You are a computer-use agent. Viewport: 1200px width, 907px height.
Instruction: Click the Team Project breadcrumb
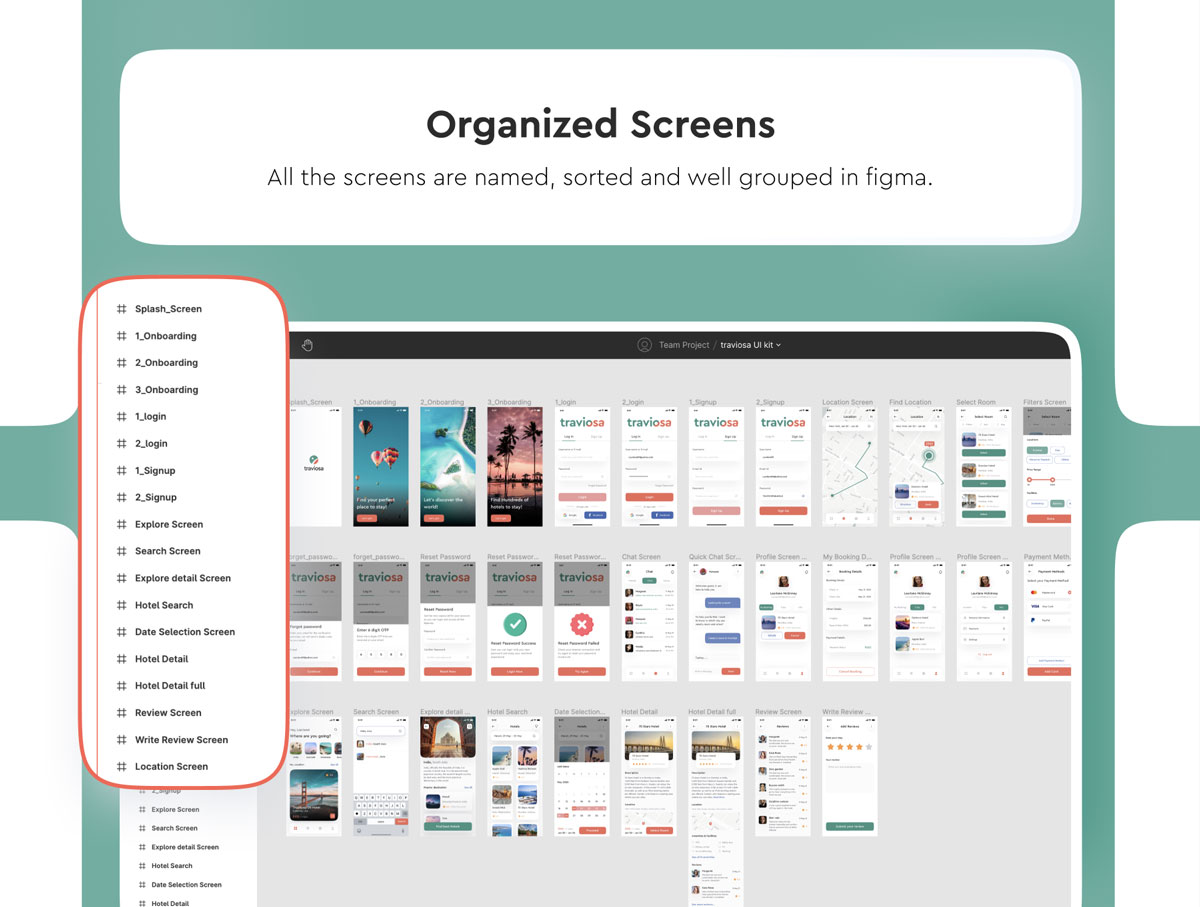coord(684,345)
